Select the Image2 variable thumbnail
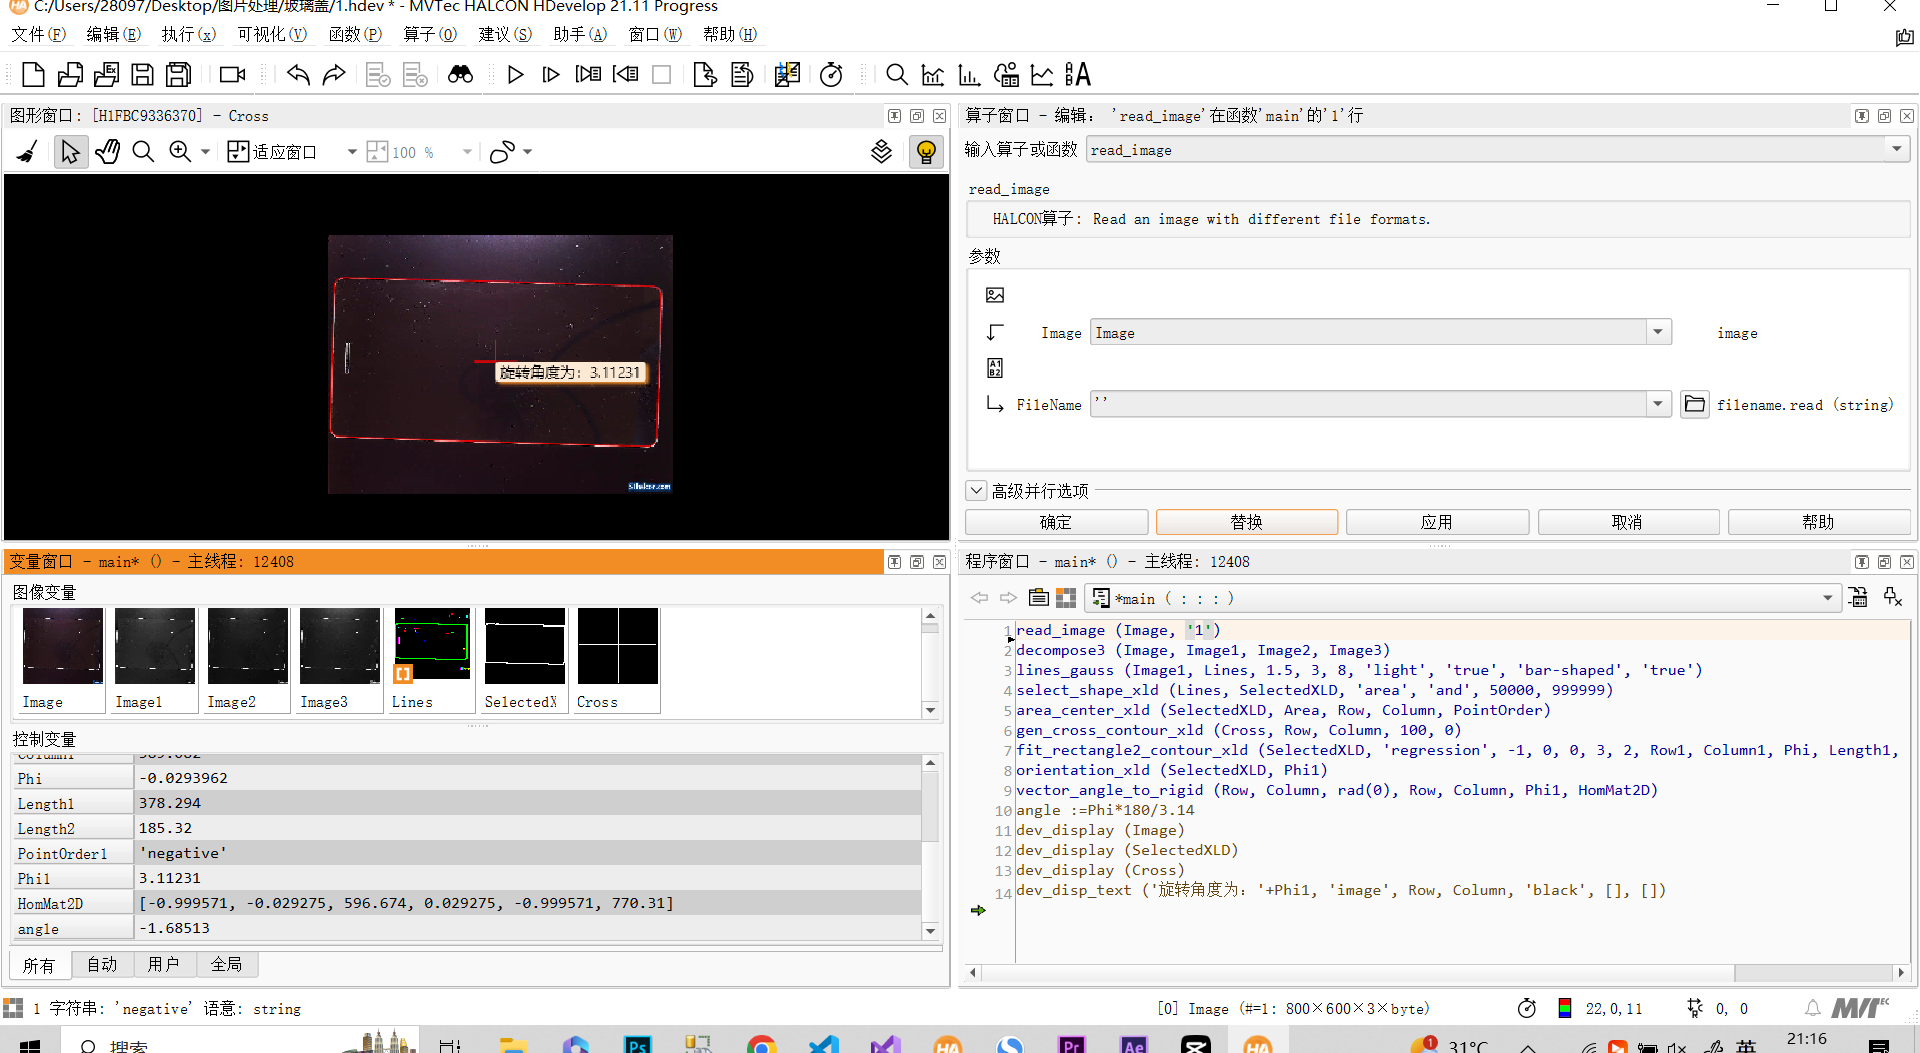Image resolution: width=1920 pixels, height=1053 pixels. [247, 659]
